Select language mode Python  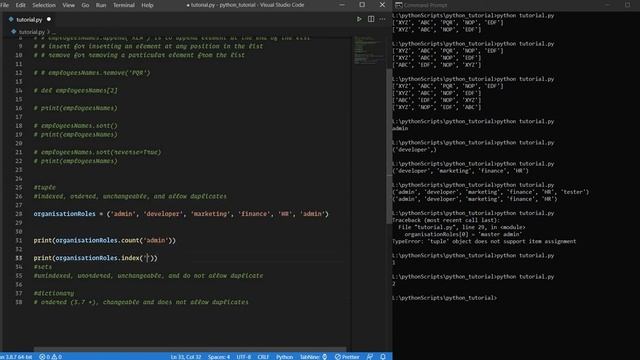point(284,357)
